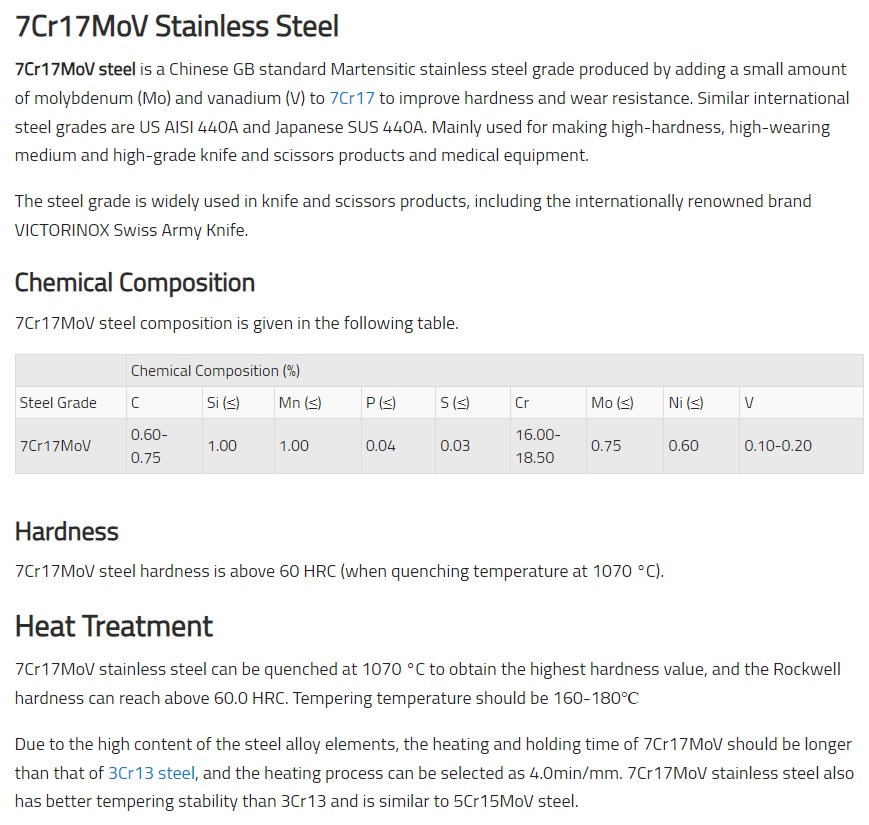This screenshot has width=869, height=825.
Task: Select the vanadium value 0.10-0.20 cell
Action: tap(801, 446)
